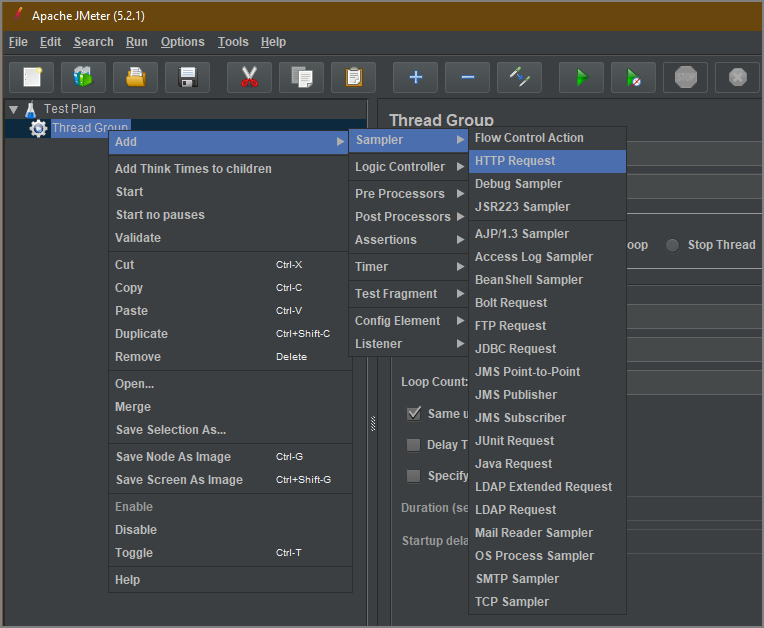Click the Thread Group gear icon

[38, 128]
